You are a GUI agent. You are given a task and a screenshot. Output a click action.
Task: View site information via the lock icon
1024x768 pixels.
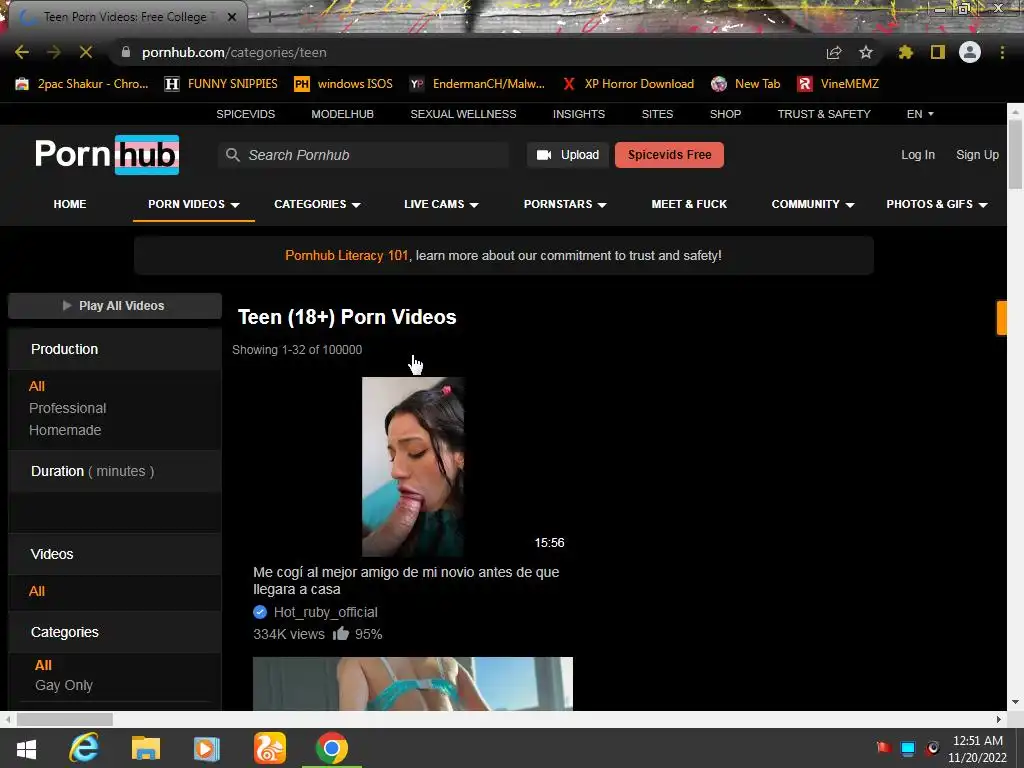tap(126, 52)
